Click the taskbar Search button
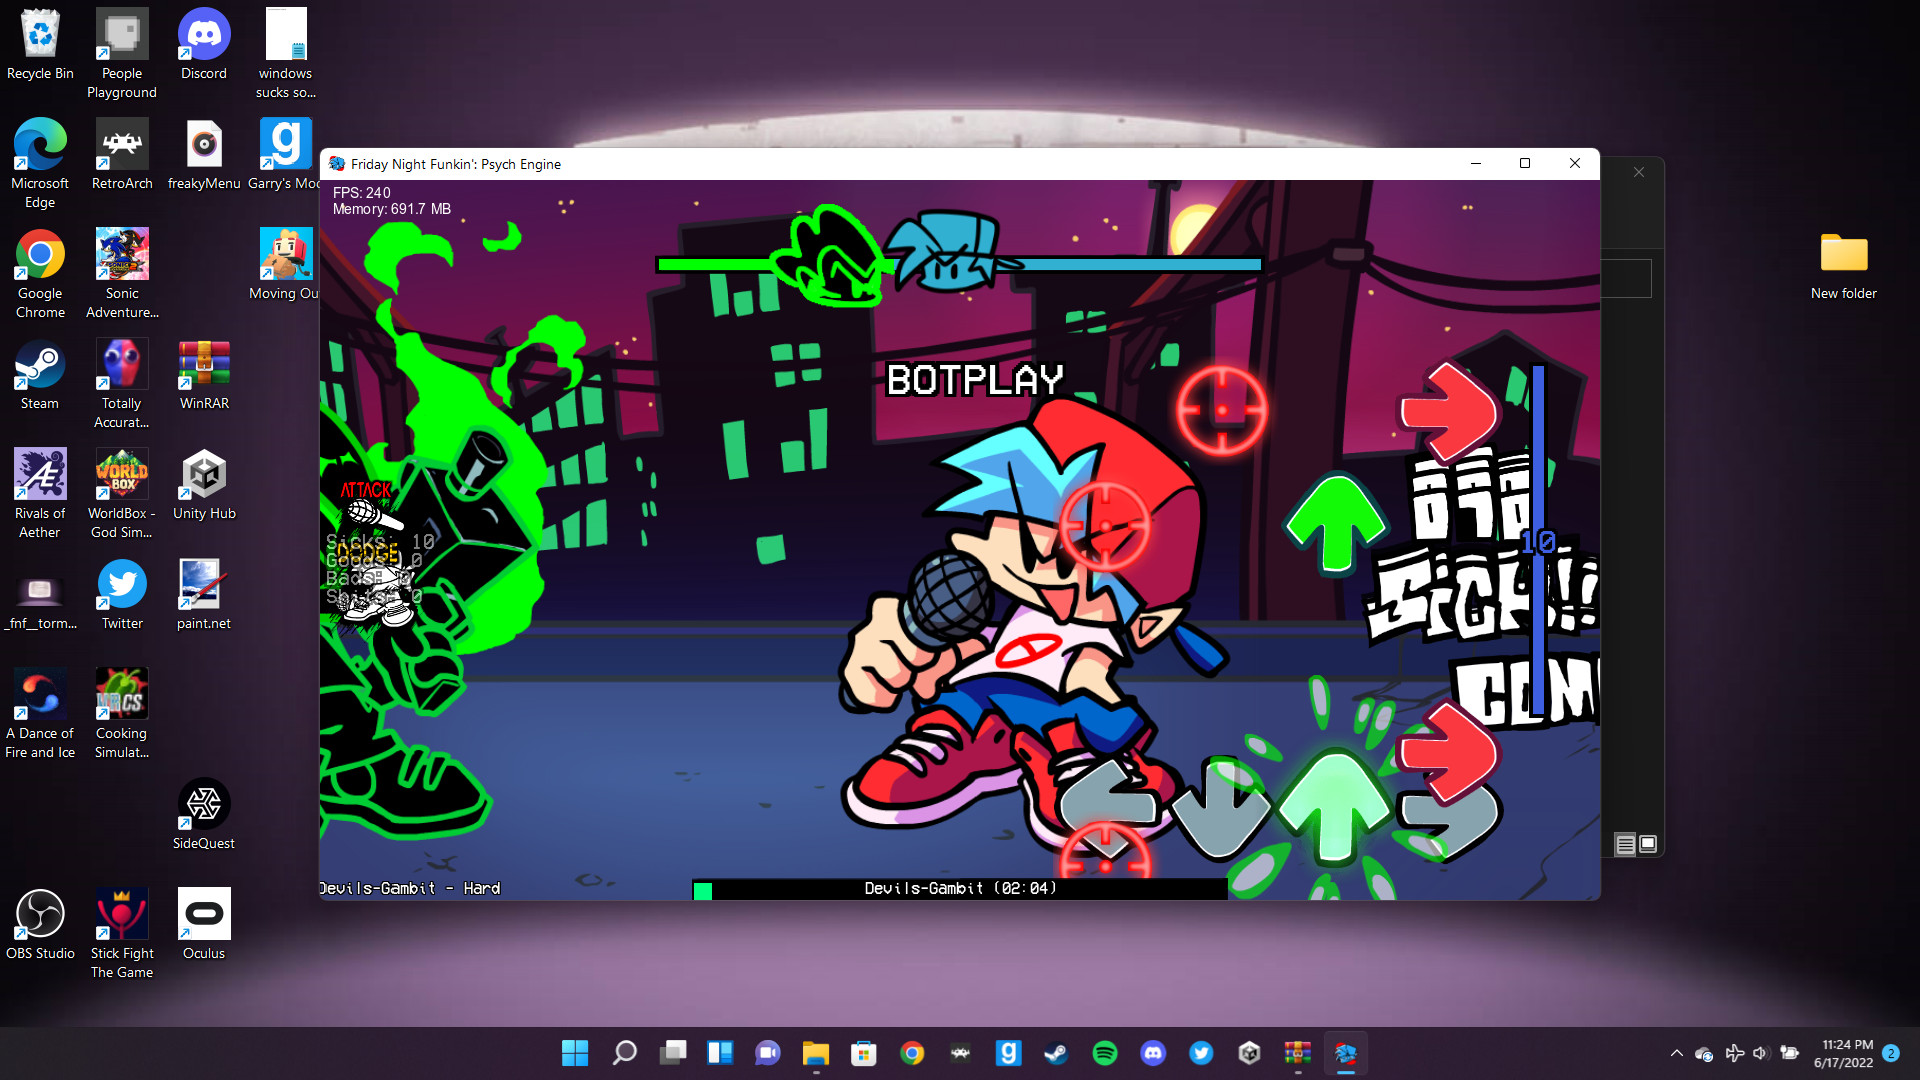The image size is (1920, 1080). point(624,1053)
